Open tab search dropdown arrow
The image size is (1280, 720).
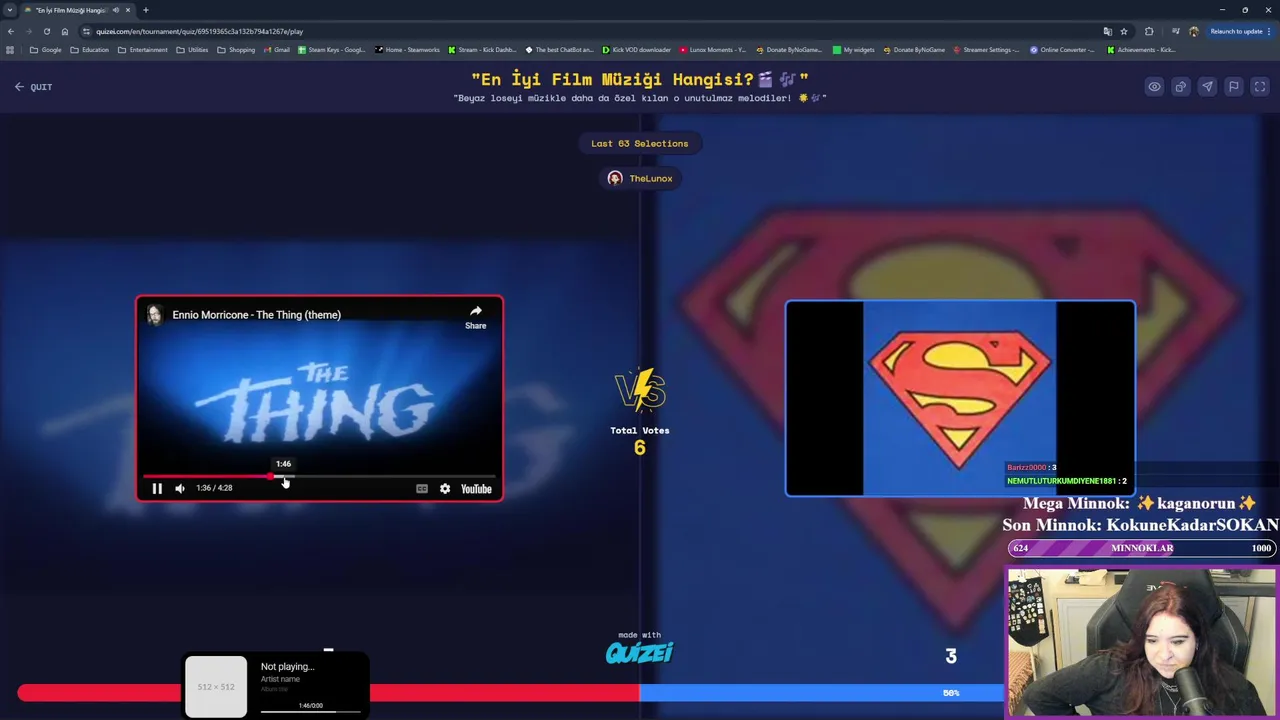point(10,10)
